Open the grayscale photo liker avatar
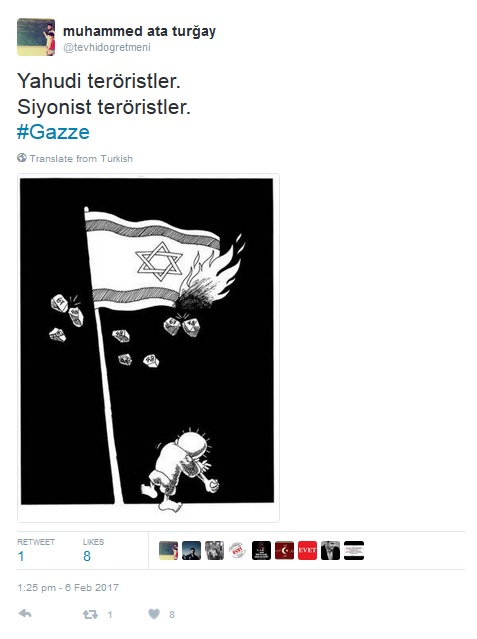Screen dimensions: 477x639 [214, 551]
